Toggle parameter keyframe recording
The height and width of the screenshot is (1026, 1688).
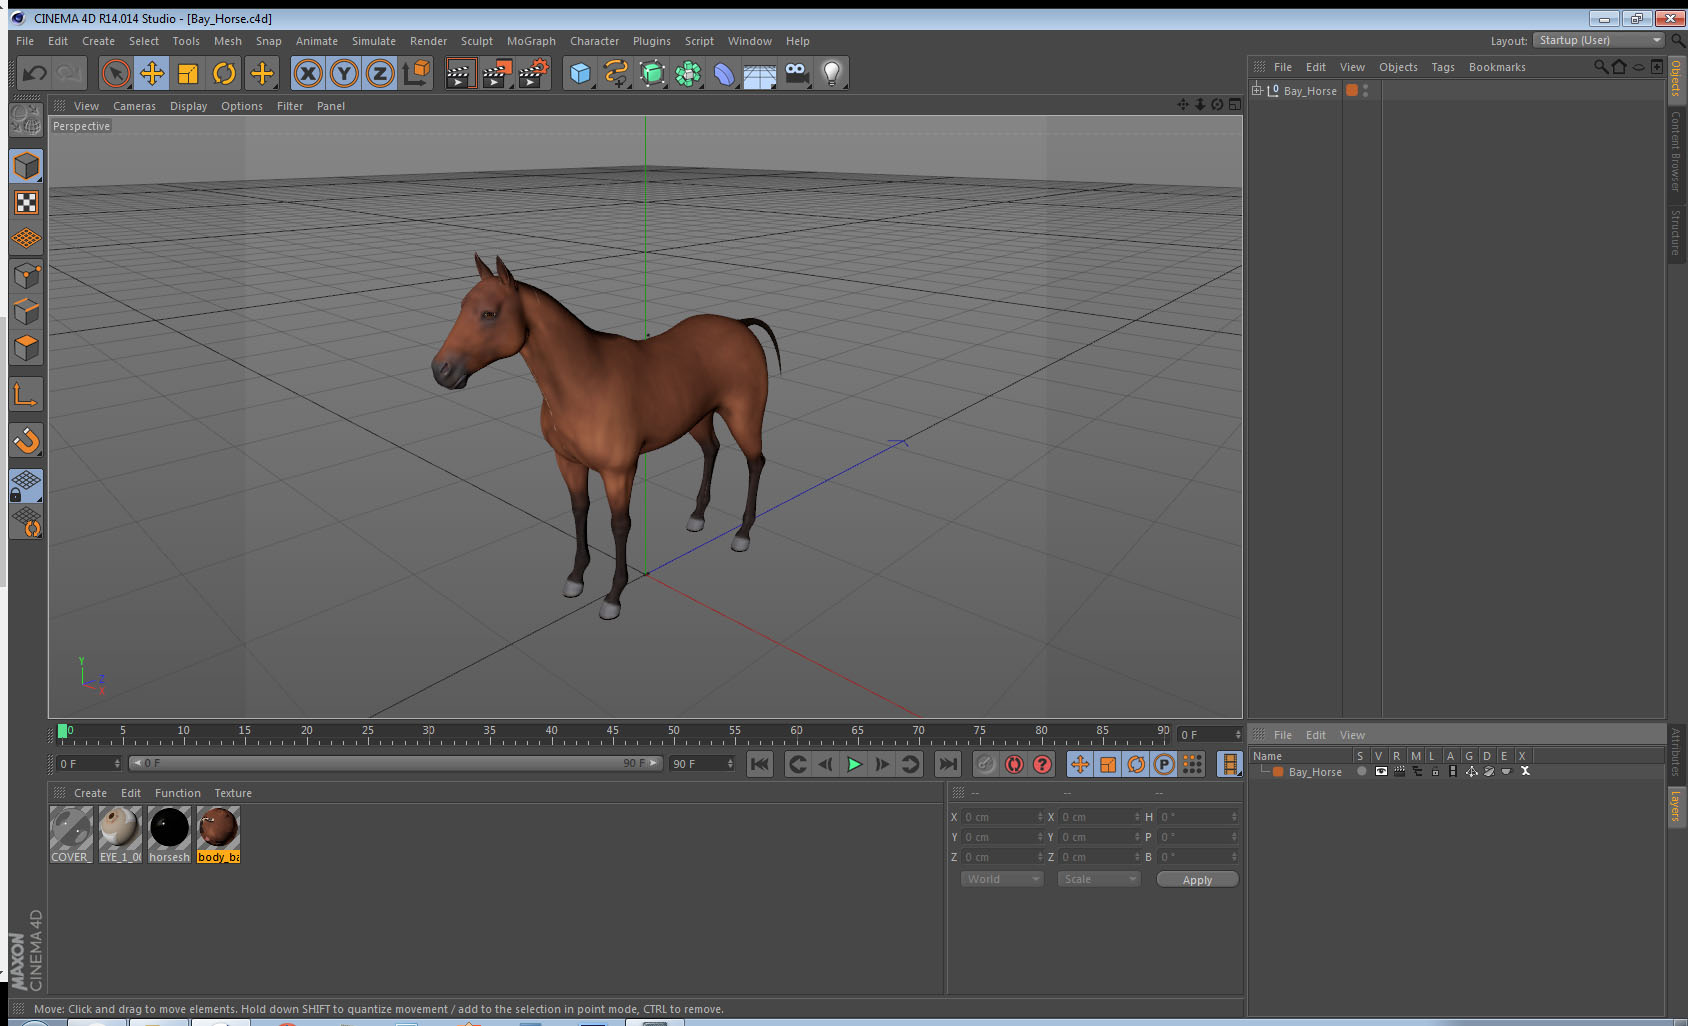coord(1164,764)
